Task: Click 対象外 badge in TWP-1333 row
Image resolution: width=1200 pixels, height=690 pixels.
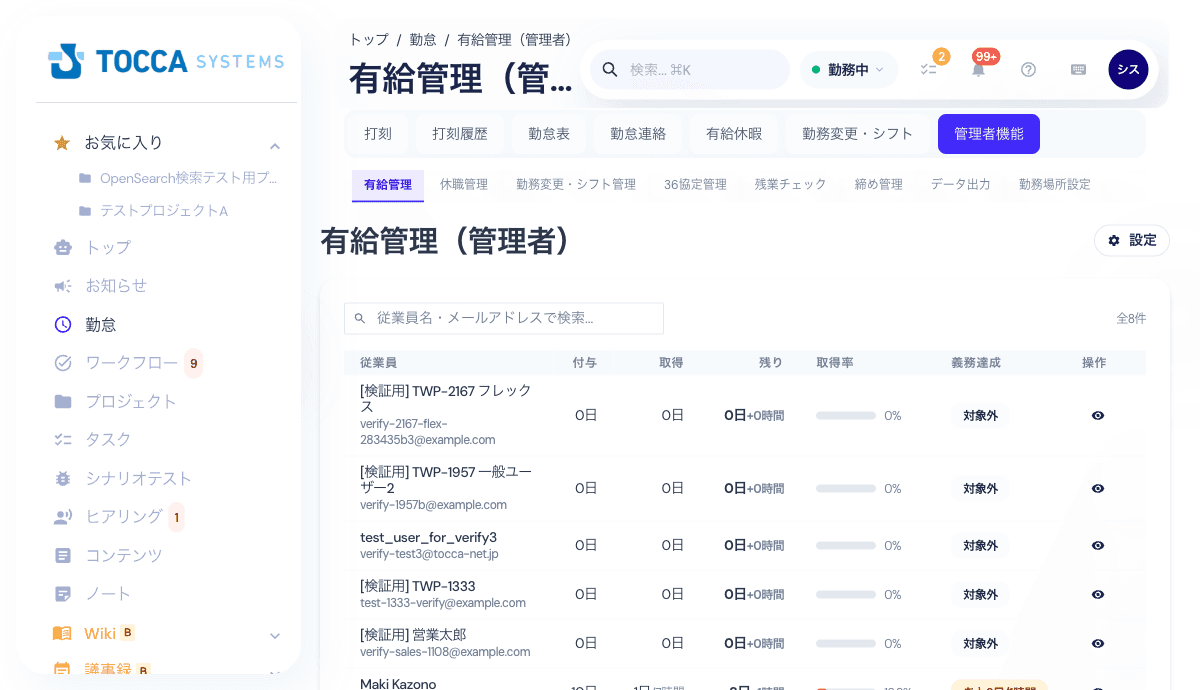Action: pyautogui.click(x=980, y=595)
